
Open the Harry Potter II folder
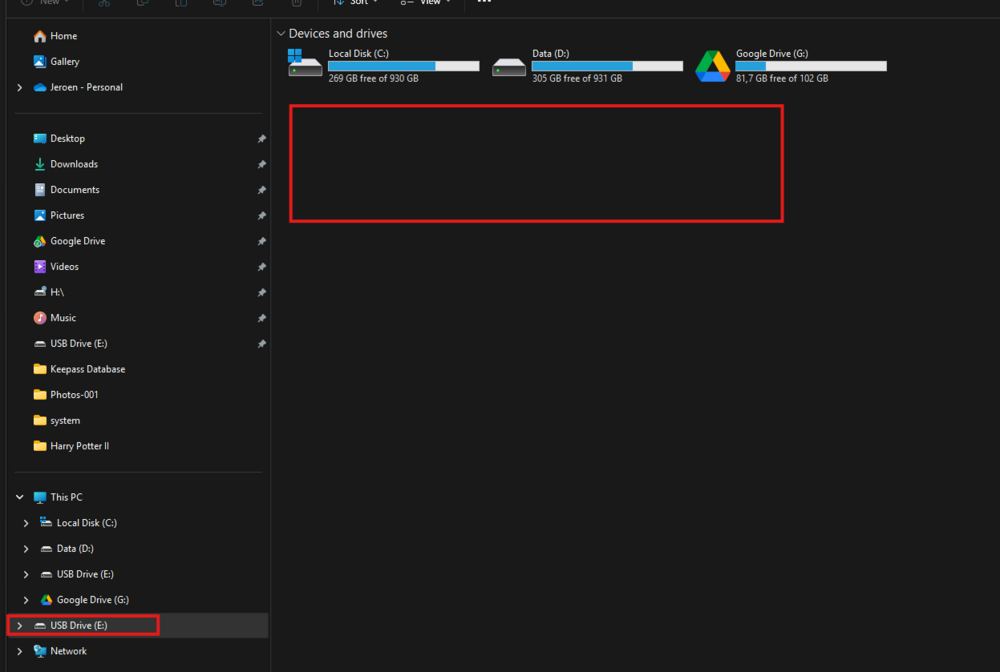coord(71,446)
